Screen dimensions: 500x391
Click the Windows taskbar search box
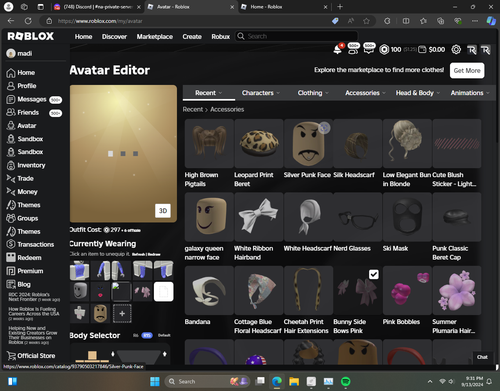click(x=208, y=381)
